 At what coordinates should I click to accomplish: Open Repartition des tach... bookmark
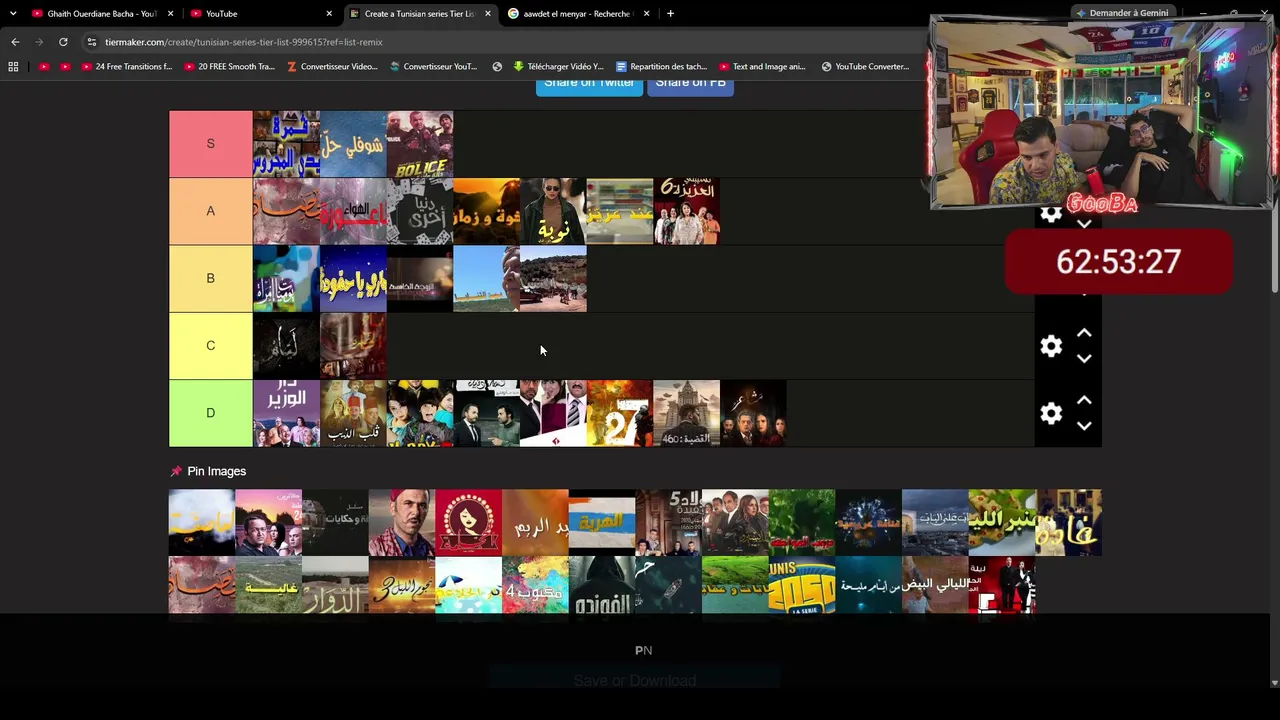click(x=661, y=67)
